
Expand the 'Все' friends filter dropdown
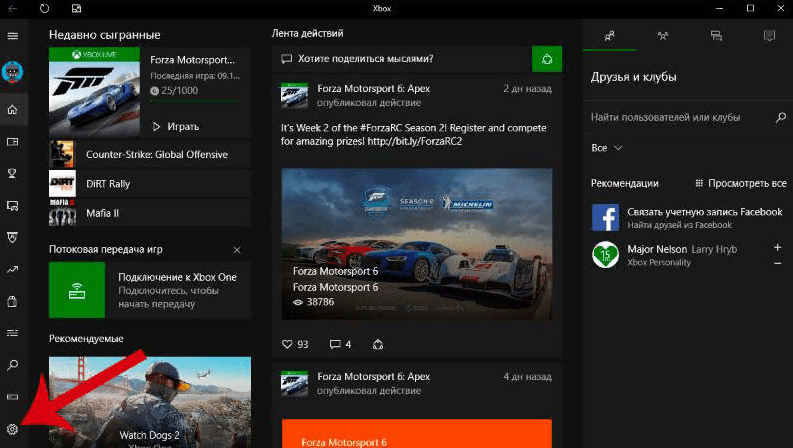coord(606,148)
